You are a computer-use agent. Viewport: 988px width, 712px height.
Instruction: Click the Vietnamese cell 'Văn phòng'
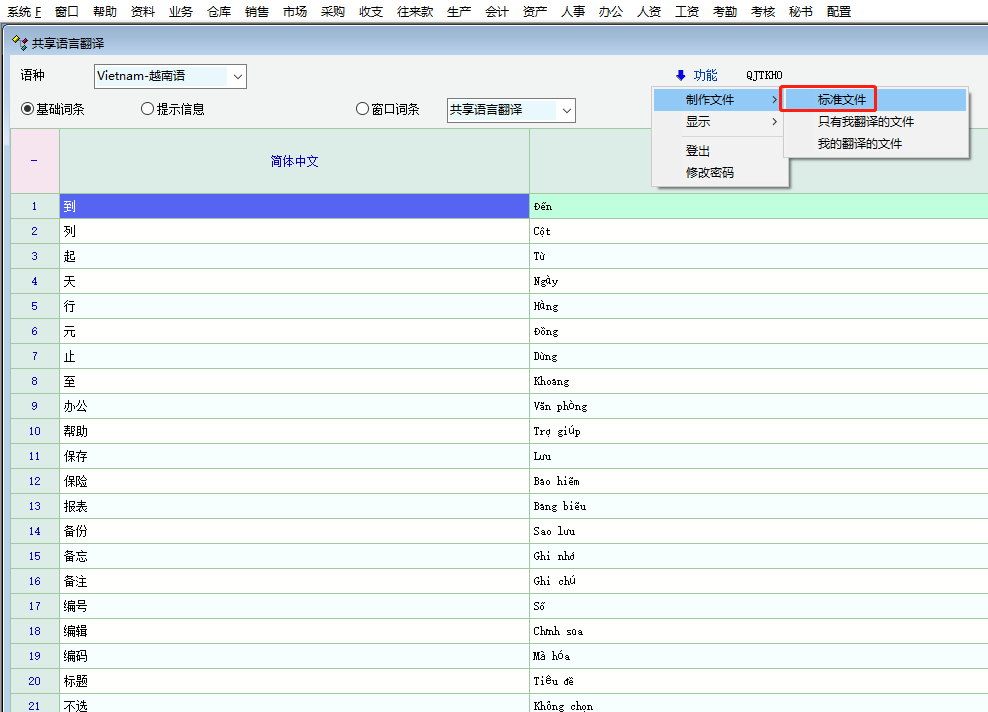(x=560, y=406)
